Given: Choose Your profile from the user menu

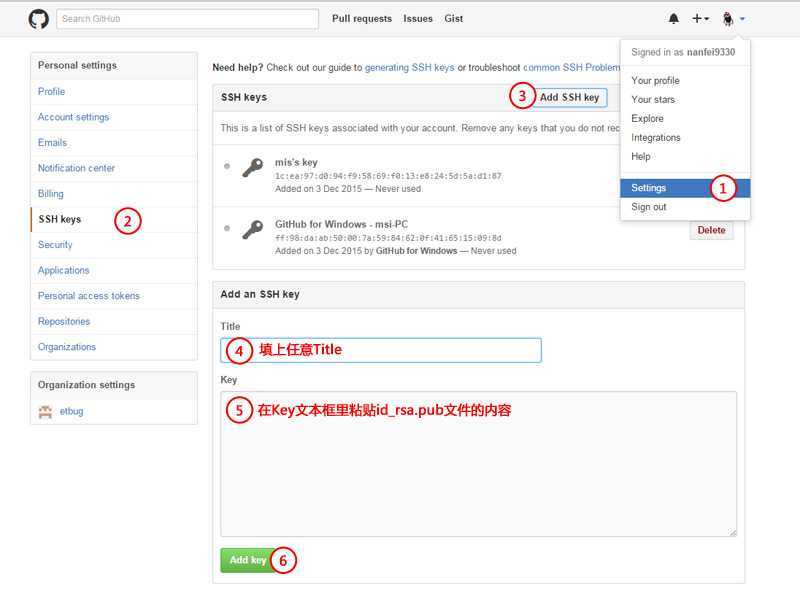Looking at the screenshot, I should [685, 81].
